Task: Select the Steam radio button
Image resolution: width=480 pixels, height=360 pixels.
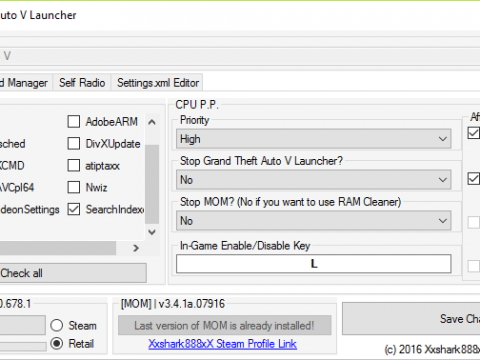Action: [x=57, y=325]
